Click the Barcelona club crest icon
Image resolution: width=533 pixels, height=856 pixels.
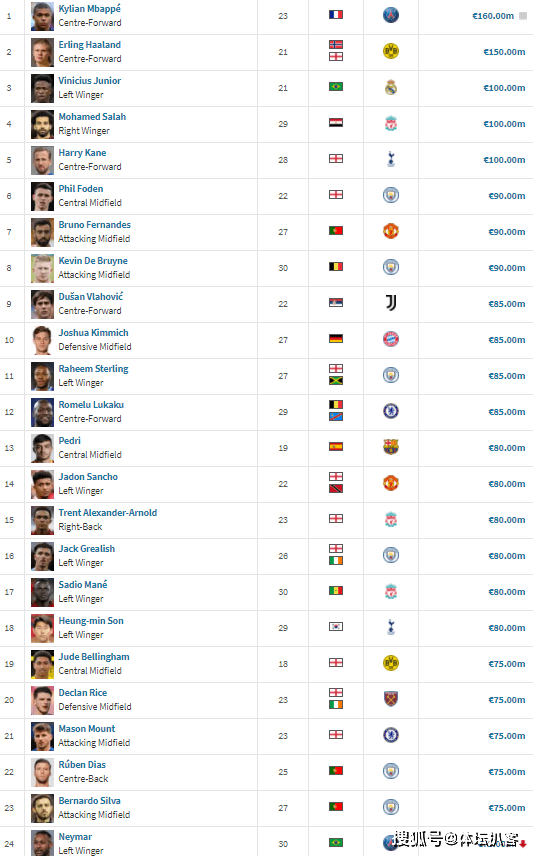point(391,447)
